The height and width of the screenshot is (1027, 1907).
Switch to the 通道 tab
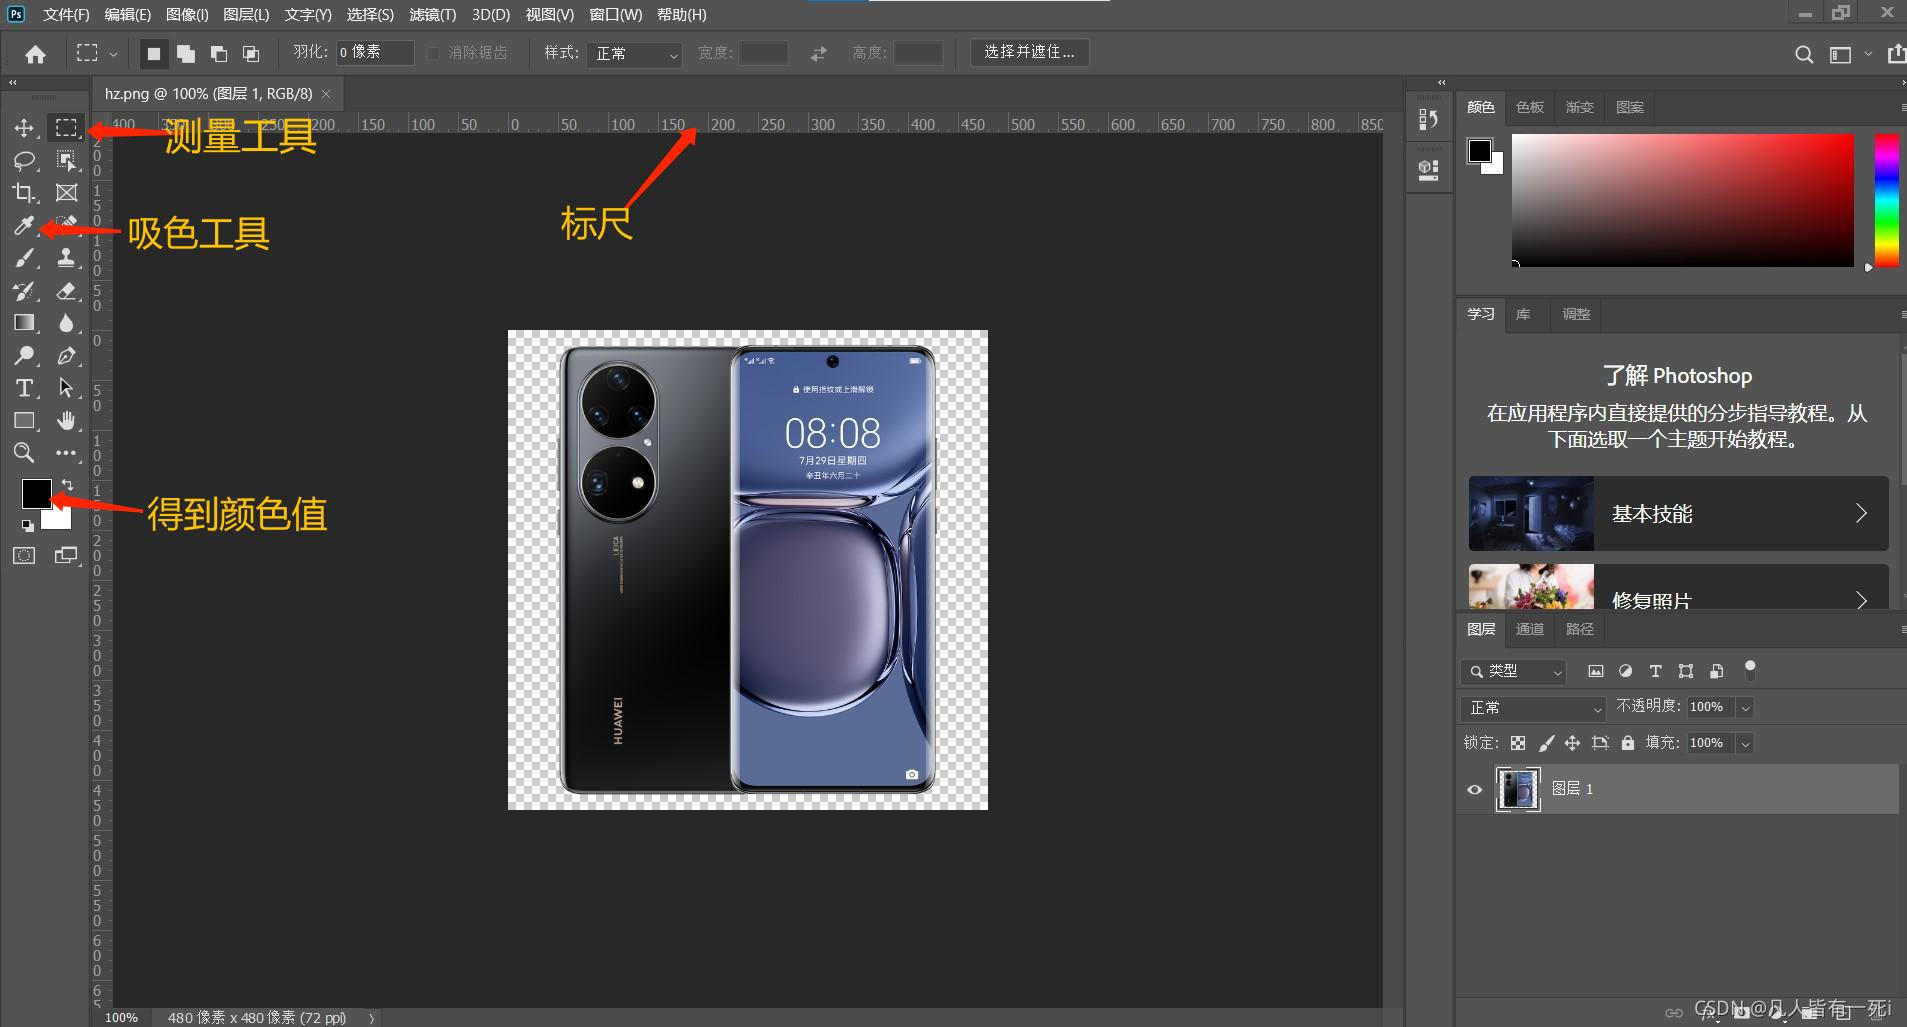point(1530,629)
